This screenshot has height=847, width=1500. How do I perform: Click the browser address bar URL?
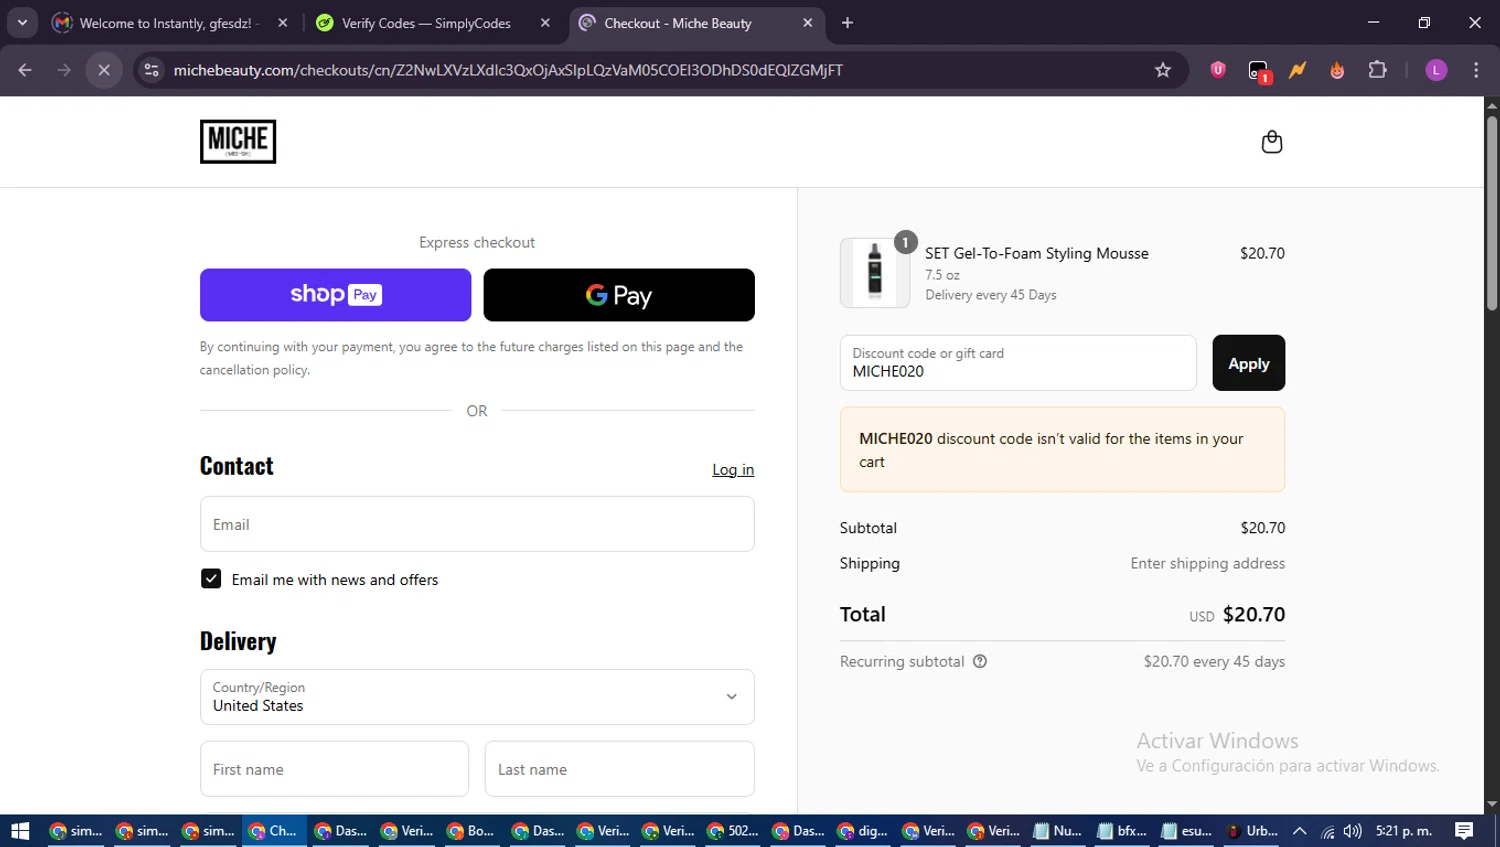pos(508,70)
